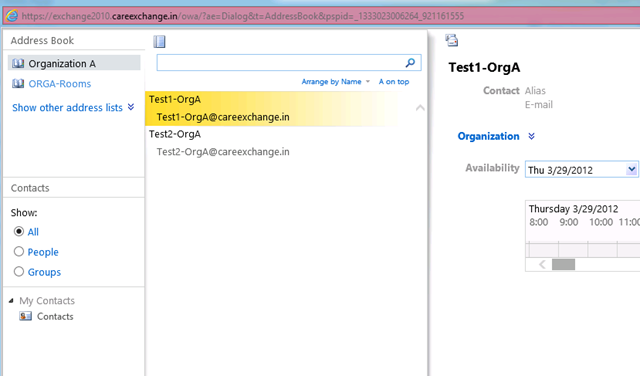Click Test2-OrgA@careexchange.in email row
Viewport: 640px width, 376px height.
point(223,152)
